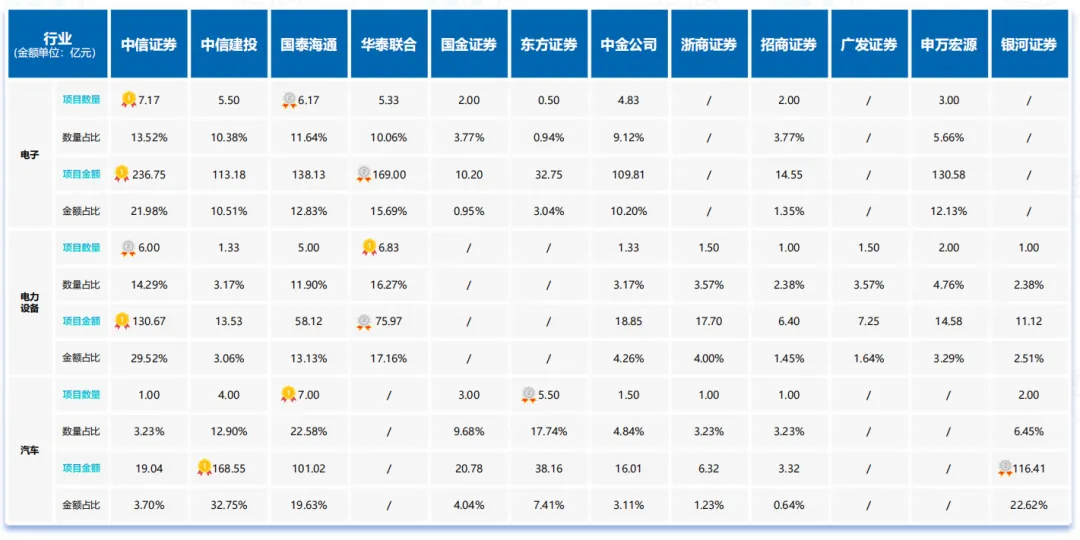Select the 华泰联合 column header

pyautogui.click(x=389, y=44)
